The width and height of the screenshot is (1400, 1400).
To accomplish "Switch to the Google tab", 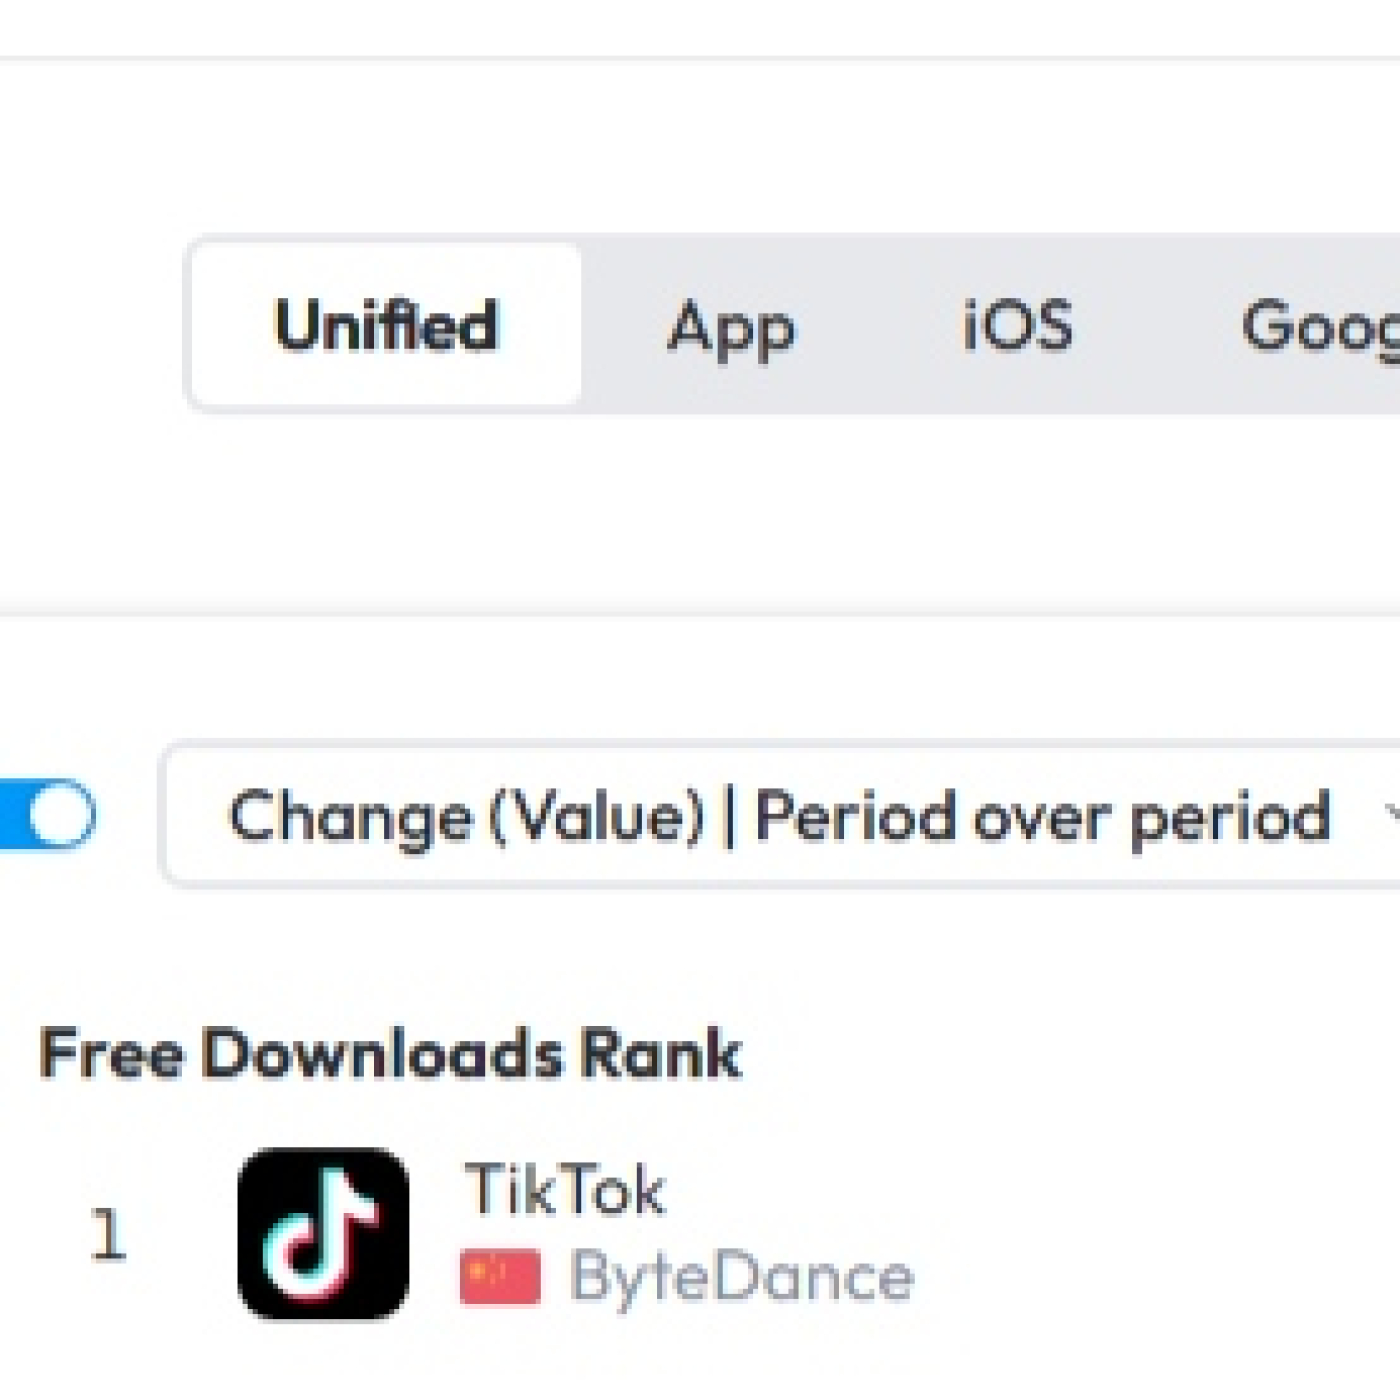I will 1320,327.
